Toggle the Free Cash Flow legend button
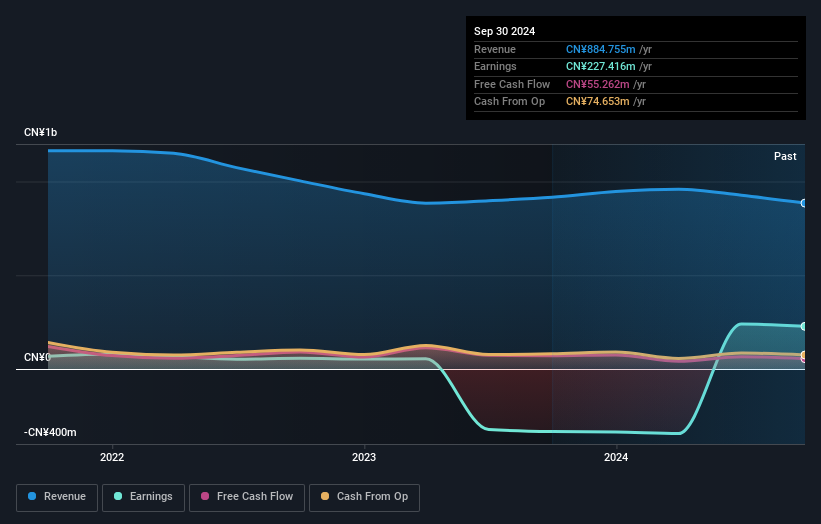The image size is (821, 524). point(247,497)
